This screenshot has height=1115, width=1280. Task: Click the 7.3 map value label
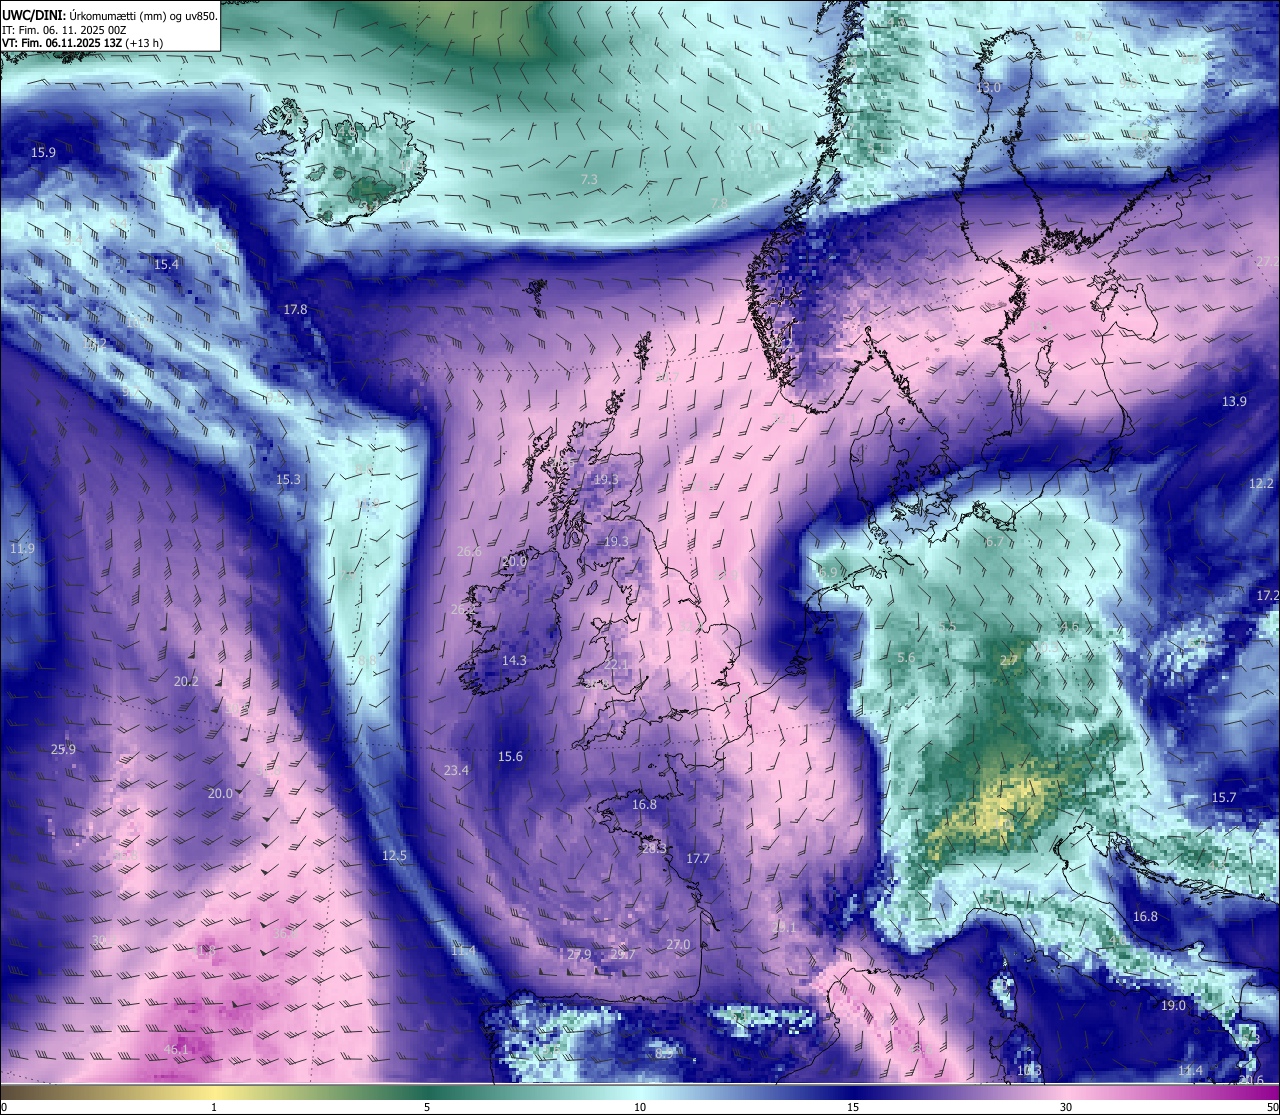click(589, 179)
